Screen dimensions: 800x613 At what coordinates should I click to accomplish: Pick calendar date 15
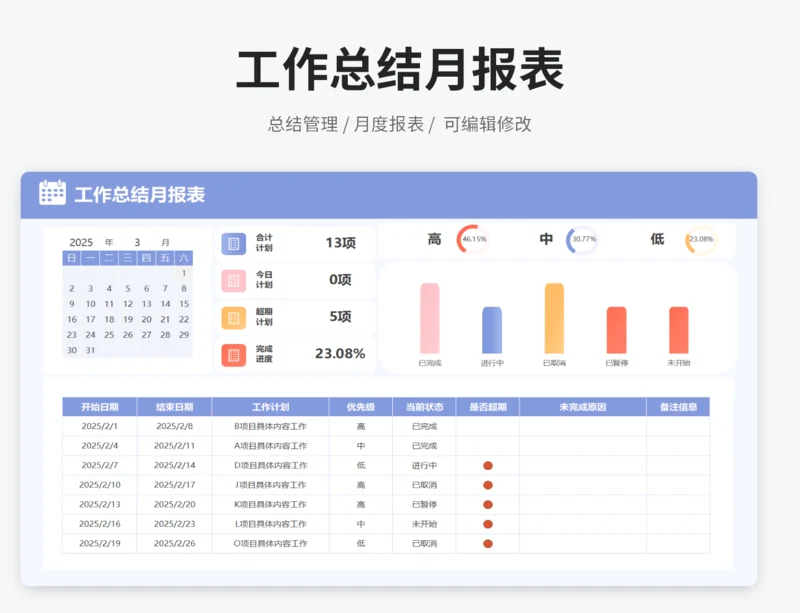click(x=184, y=304)
